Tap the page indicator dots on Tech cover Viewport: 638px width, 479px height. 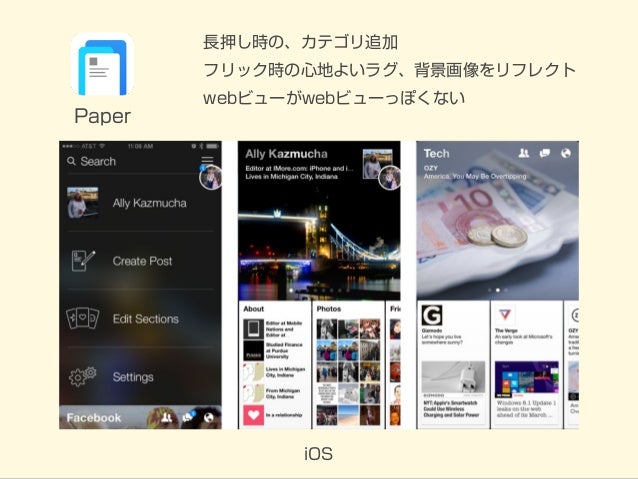pos(497,290)
